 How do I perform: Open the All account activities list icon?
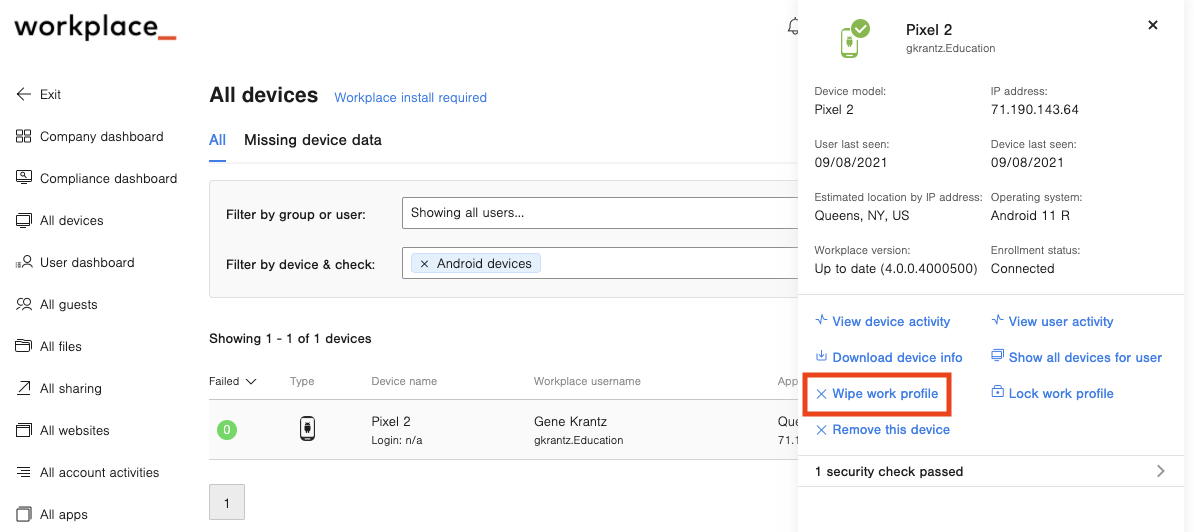point(24,473)
